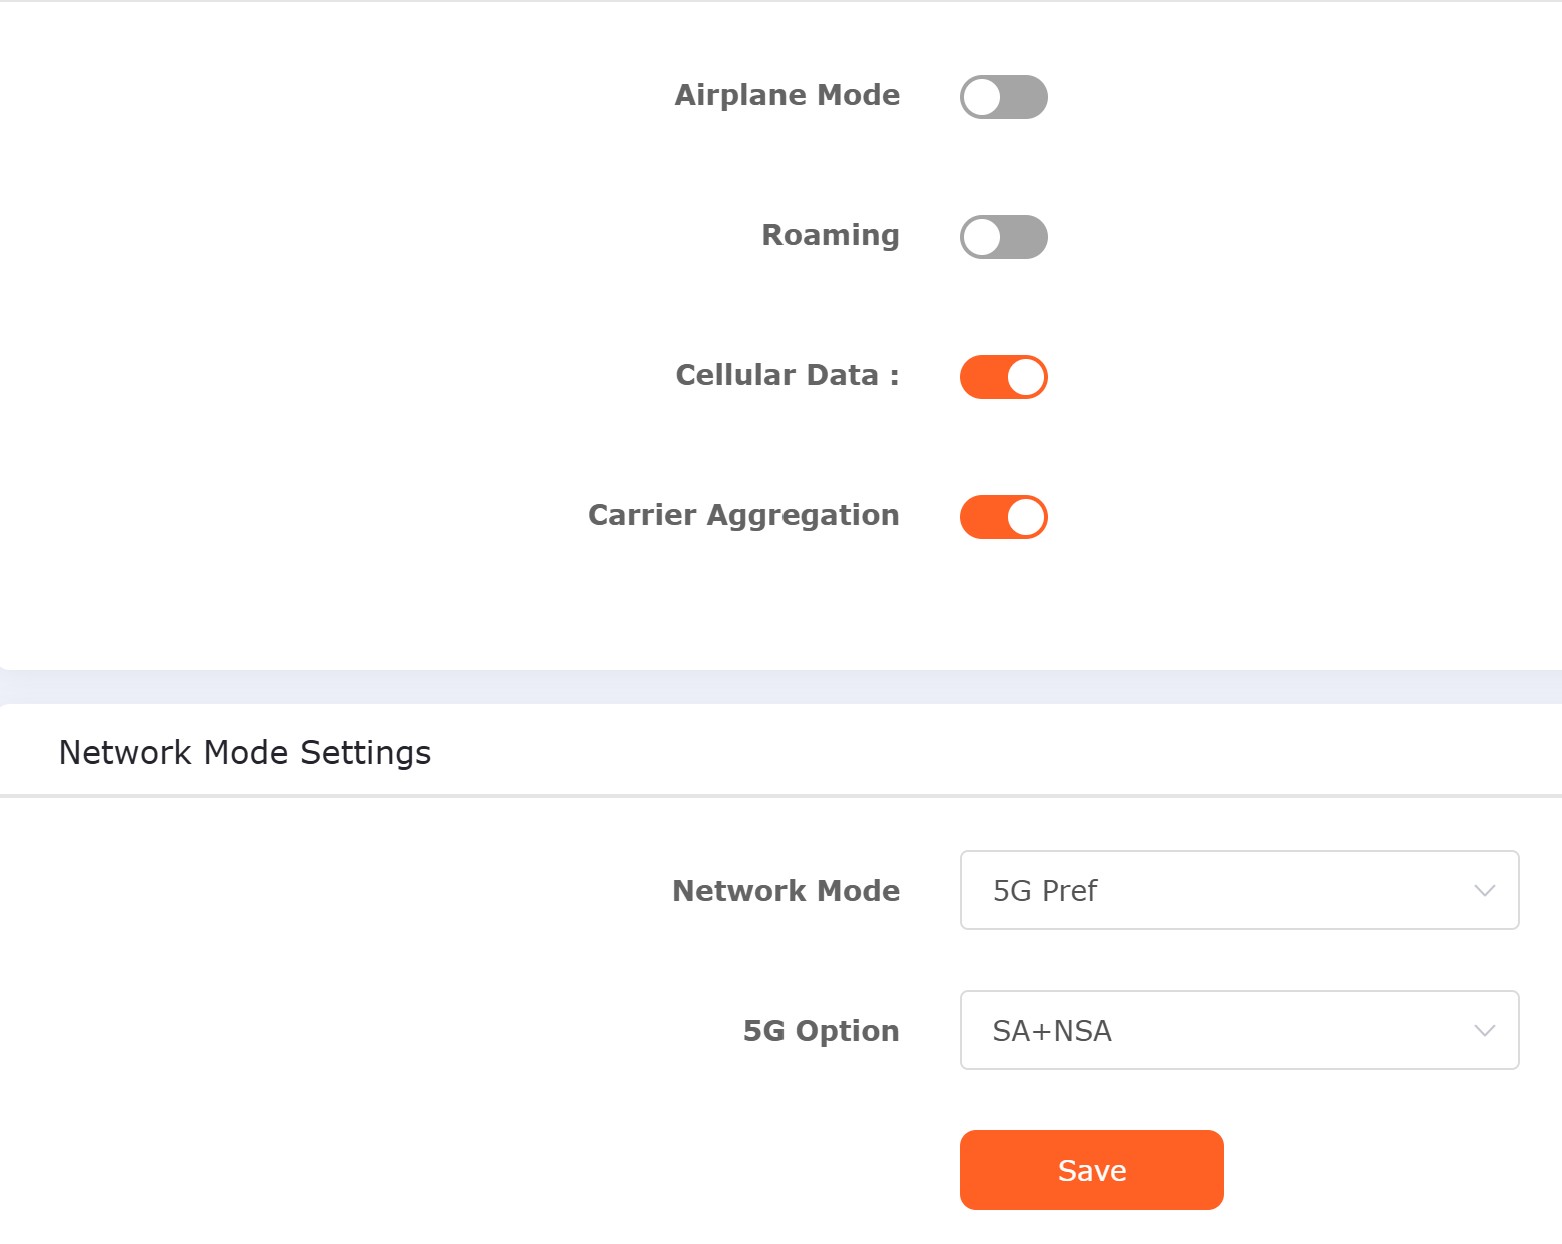The width and height of the screenshot is (1562, 1244).
Task: Turn off Carrier Aggregation toggle
Action: (1004, 517)
